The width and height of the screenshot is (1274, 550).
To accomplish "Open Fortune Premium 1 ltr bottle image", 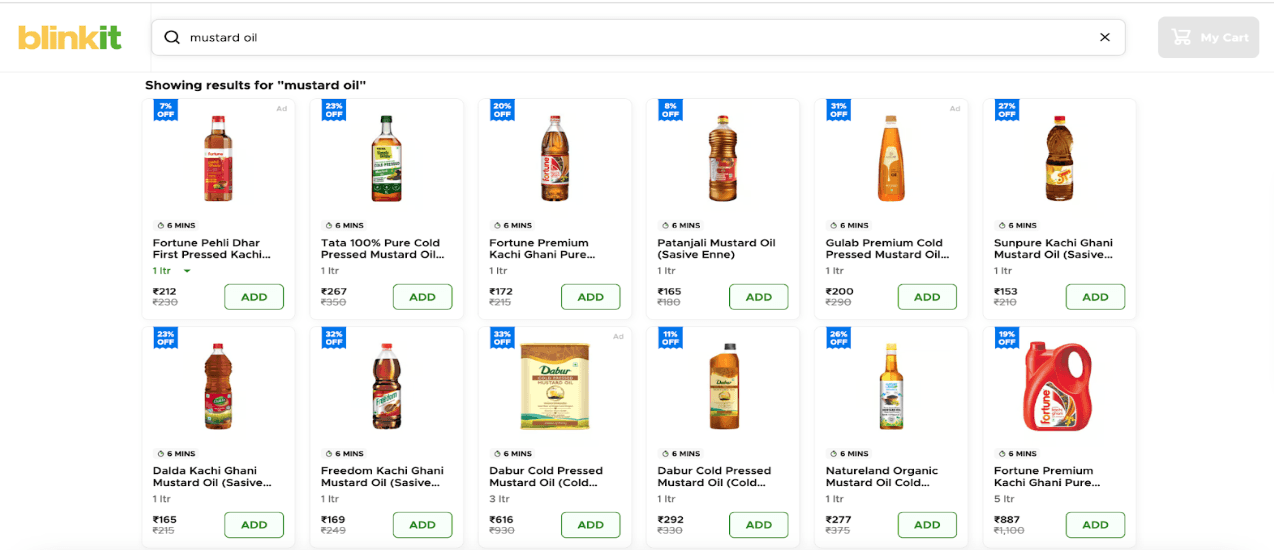I will click(x=554, y=159).
